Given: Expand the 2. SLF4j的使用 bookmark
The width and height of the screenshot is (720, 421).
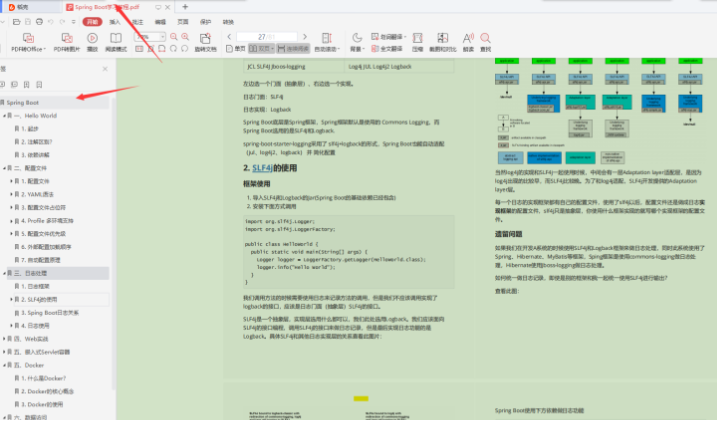Looking at the screenshot, I should [11, 299].
